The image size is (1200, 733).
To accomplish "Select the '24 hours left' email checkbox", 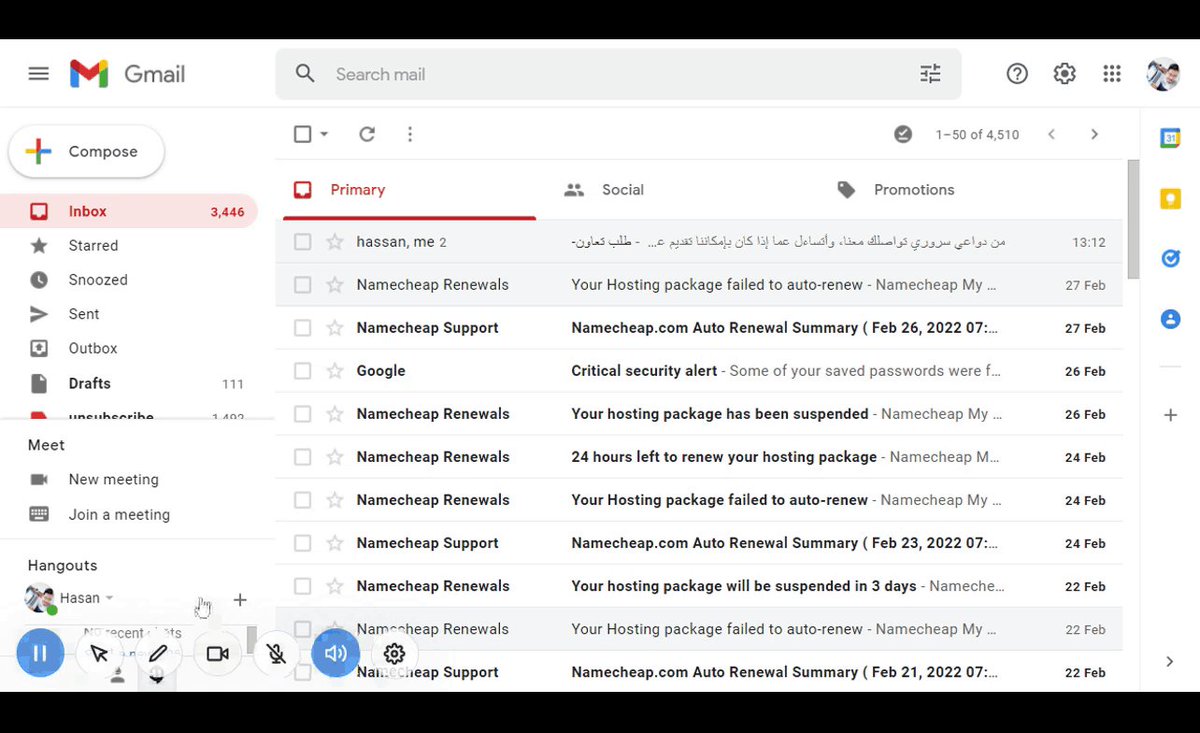I will coord(303,457).
